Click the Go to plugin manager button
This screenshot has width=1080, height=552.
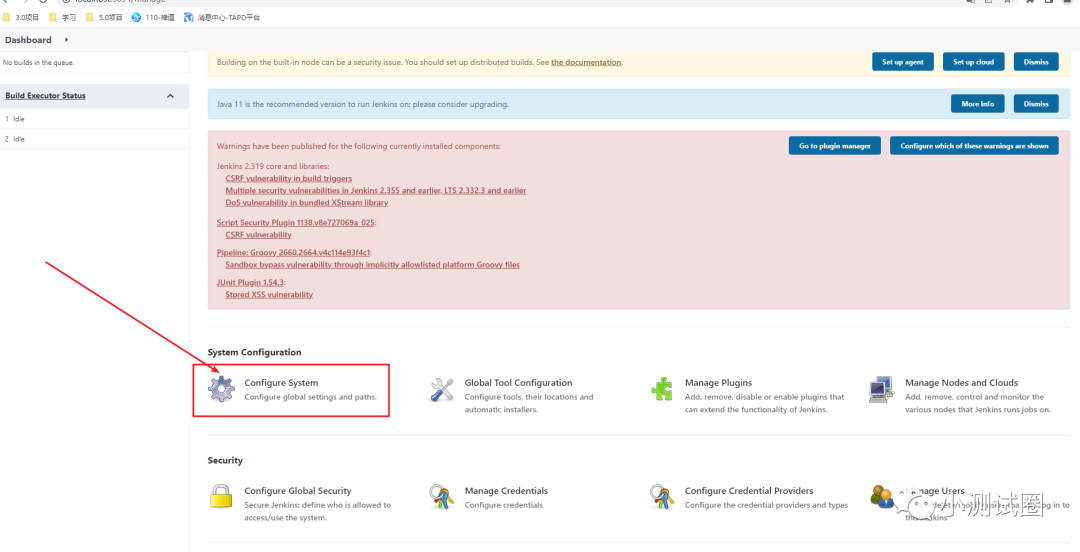pos(835,146)
